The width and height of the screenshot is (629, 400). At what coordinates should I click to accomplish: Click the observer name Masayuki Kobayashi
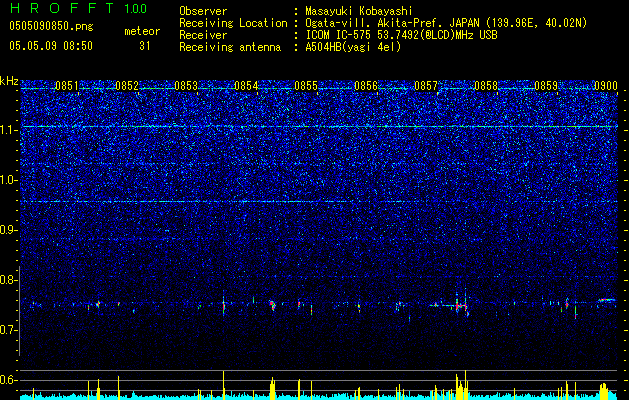click(x=358, y=11)
